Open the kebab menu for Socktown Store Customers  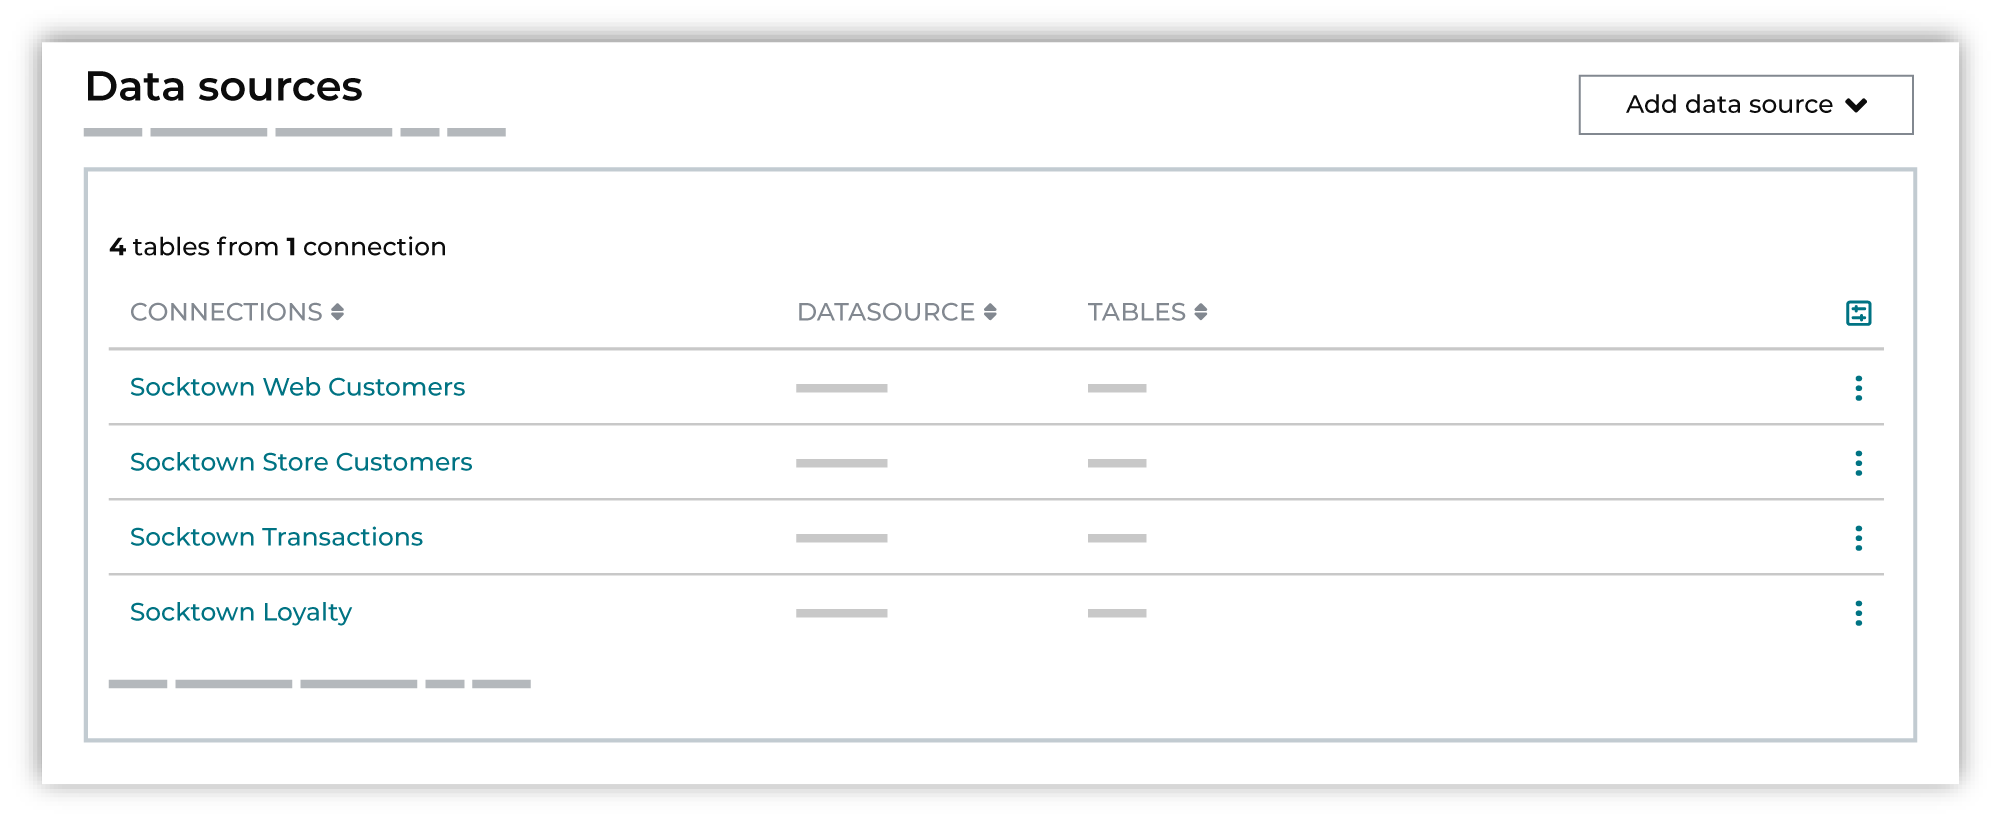click(1858, 463)
